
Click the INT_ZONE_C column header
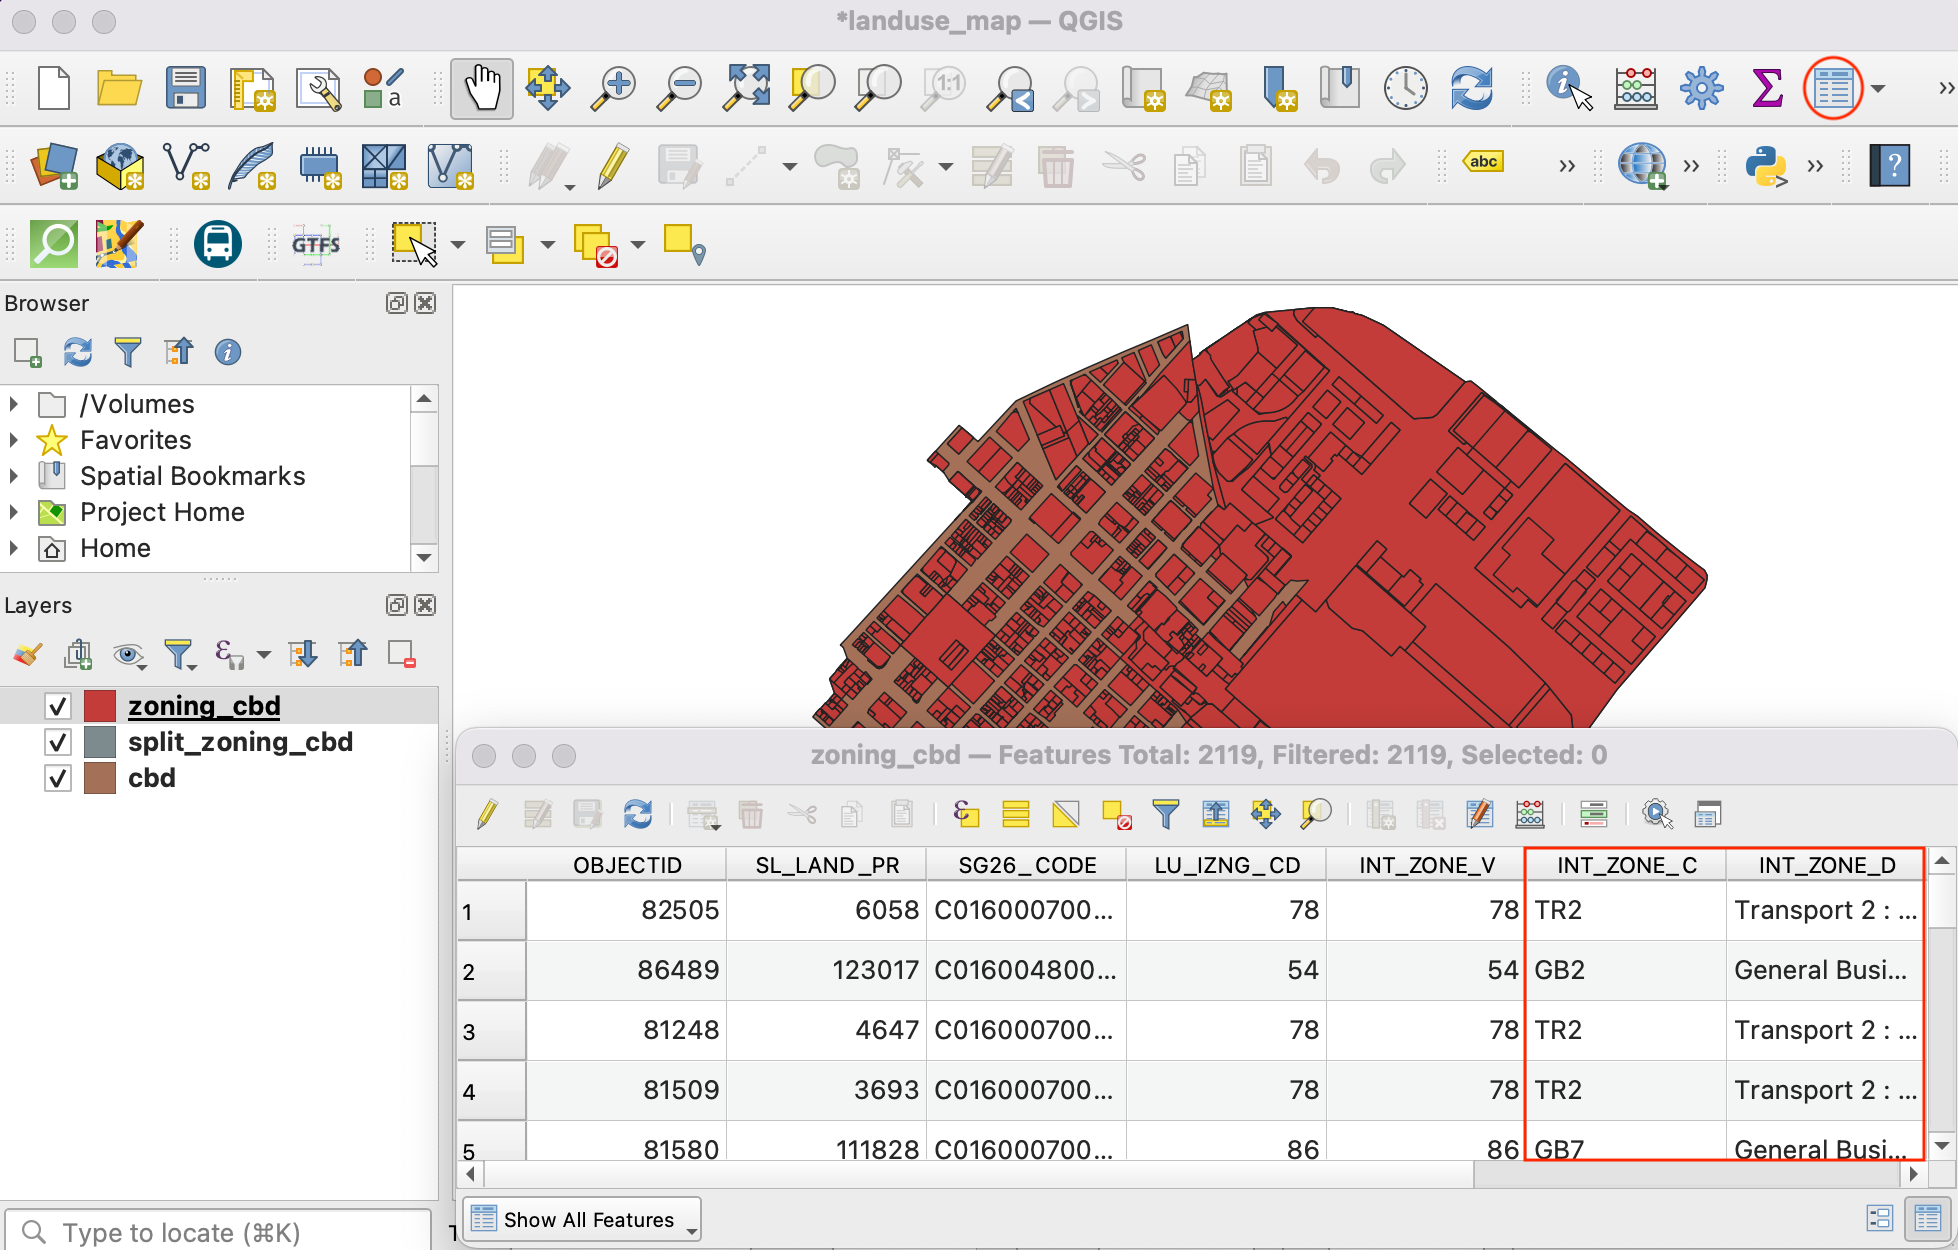1626,865
